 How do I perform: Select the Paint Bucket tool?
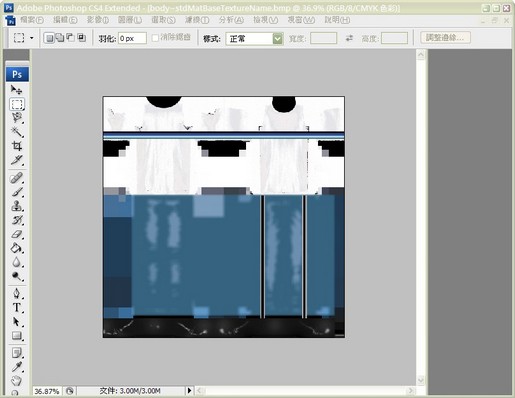17,248
